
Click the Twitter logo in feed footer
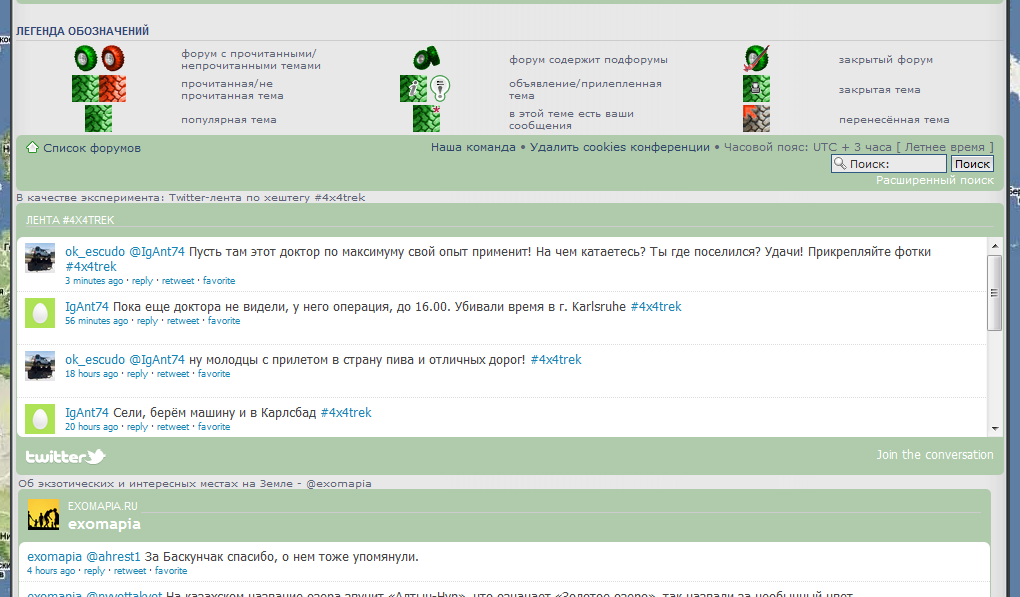coord(65,457)
